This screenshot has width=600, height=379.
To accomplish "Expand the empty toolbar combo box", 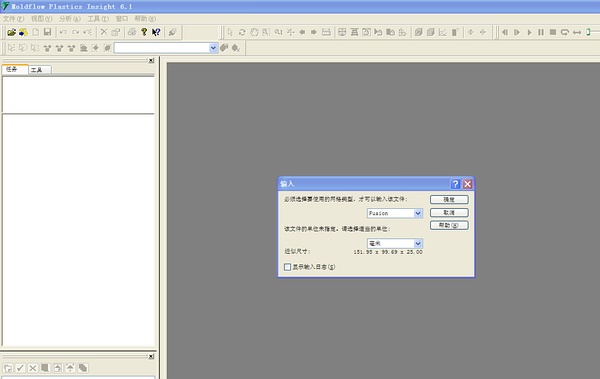I will coord(213,48).
